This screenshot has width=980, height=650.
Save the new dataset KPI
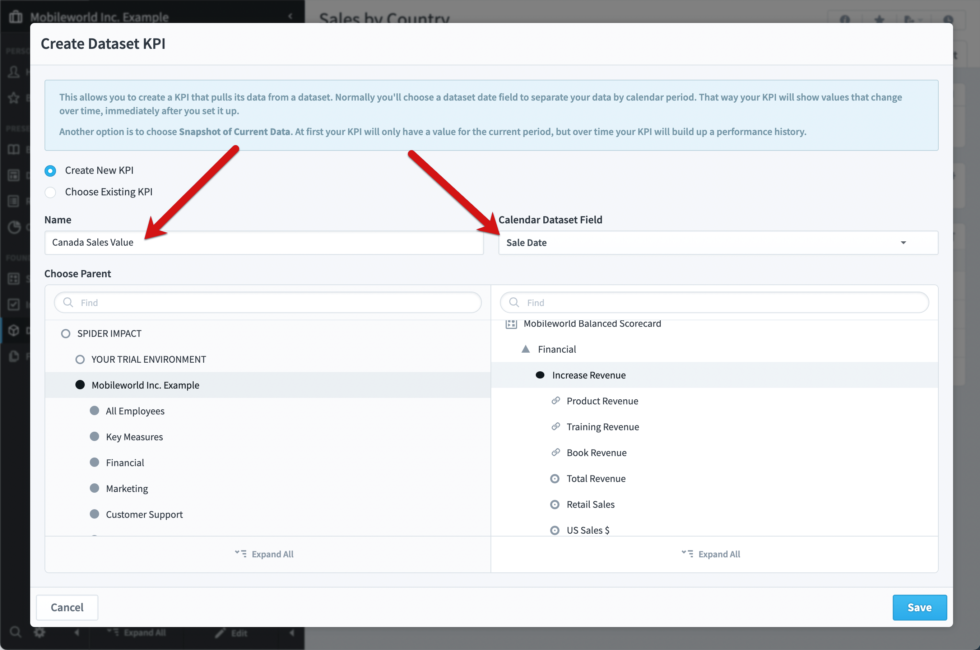[918, 607]
